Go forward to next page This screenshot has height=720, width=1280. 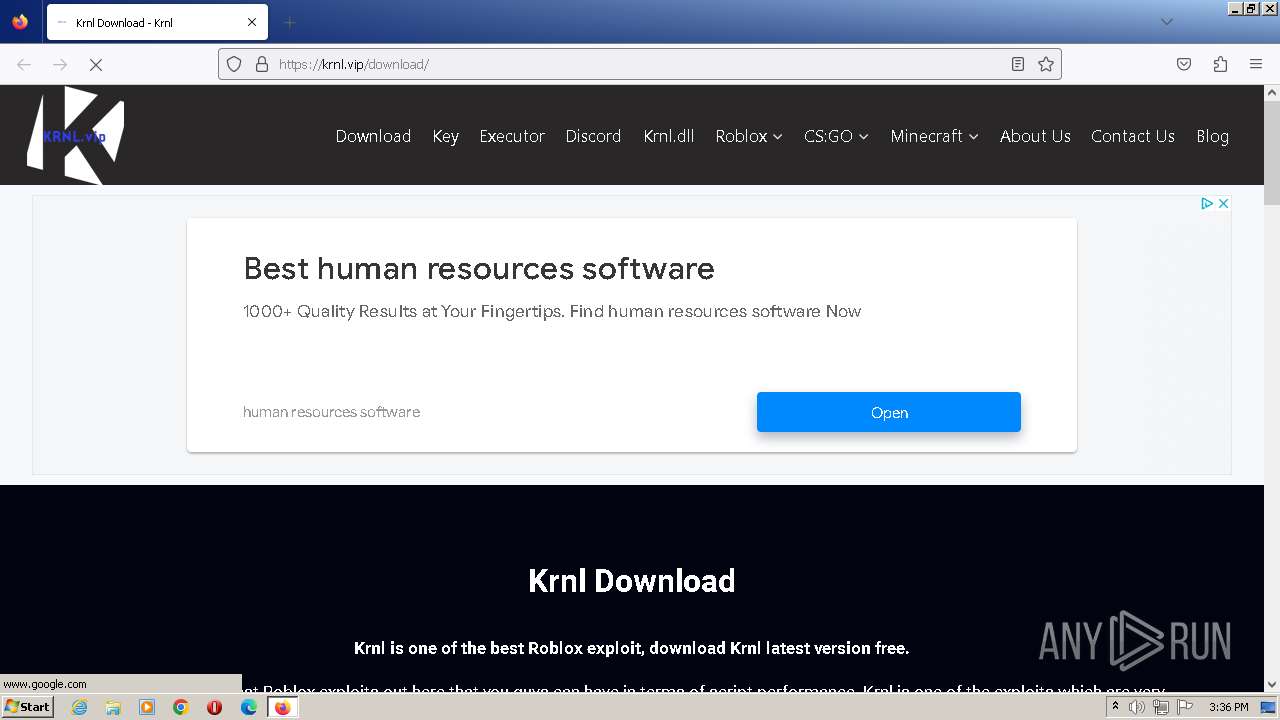pyautogui.click(x=60, y=64)
